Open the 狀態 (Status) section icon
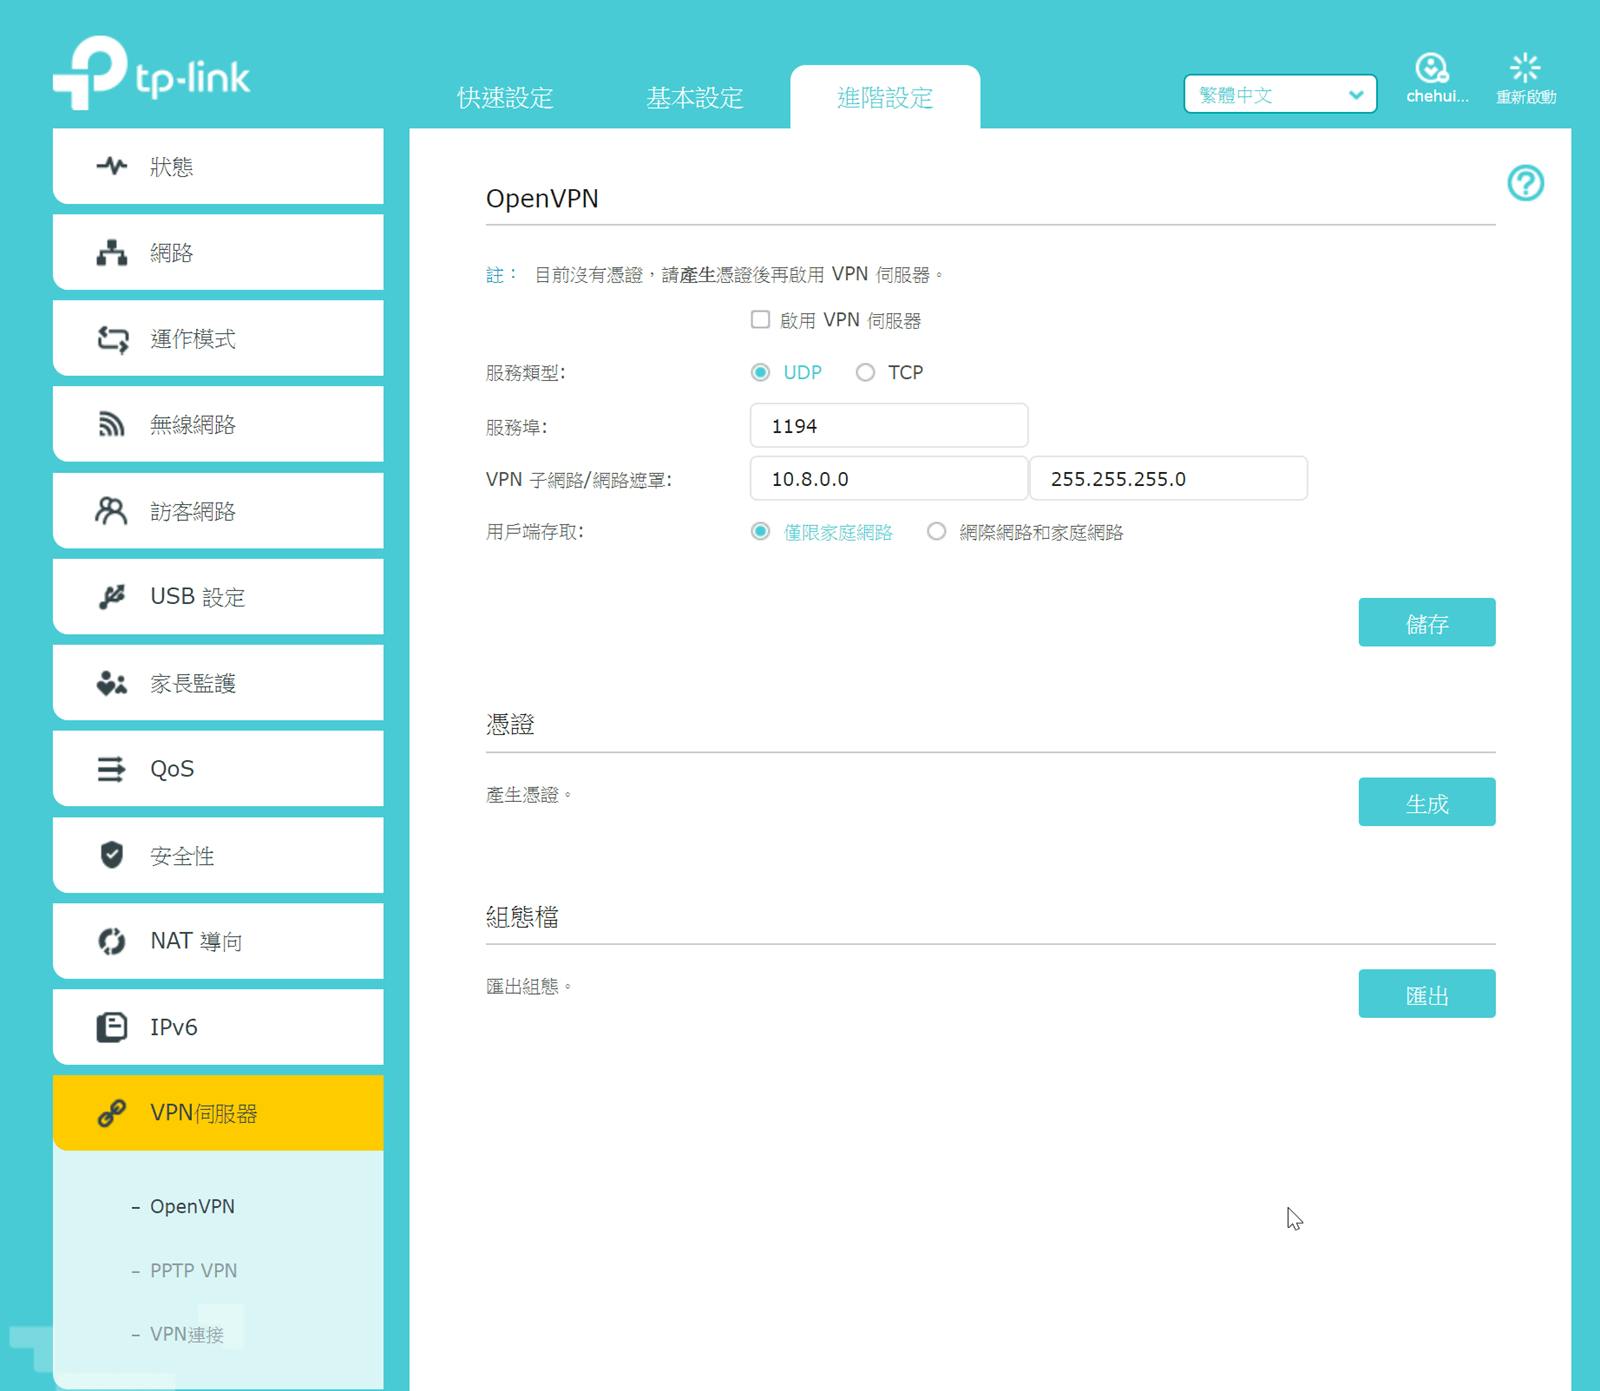The width and height of the screenshot is (1600, 1391). [111, 165]
